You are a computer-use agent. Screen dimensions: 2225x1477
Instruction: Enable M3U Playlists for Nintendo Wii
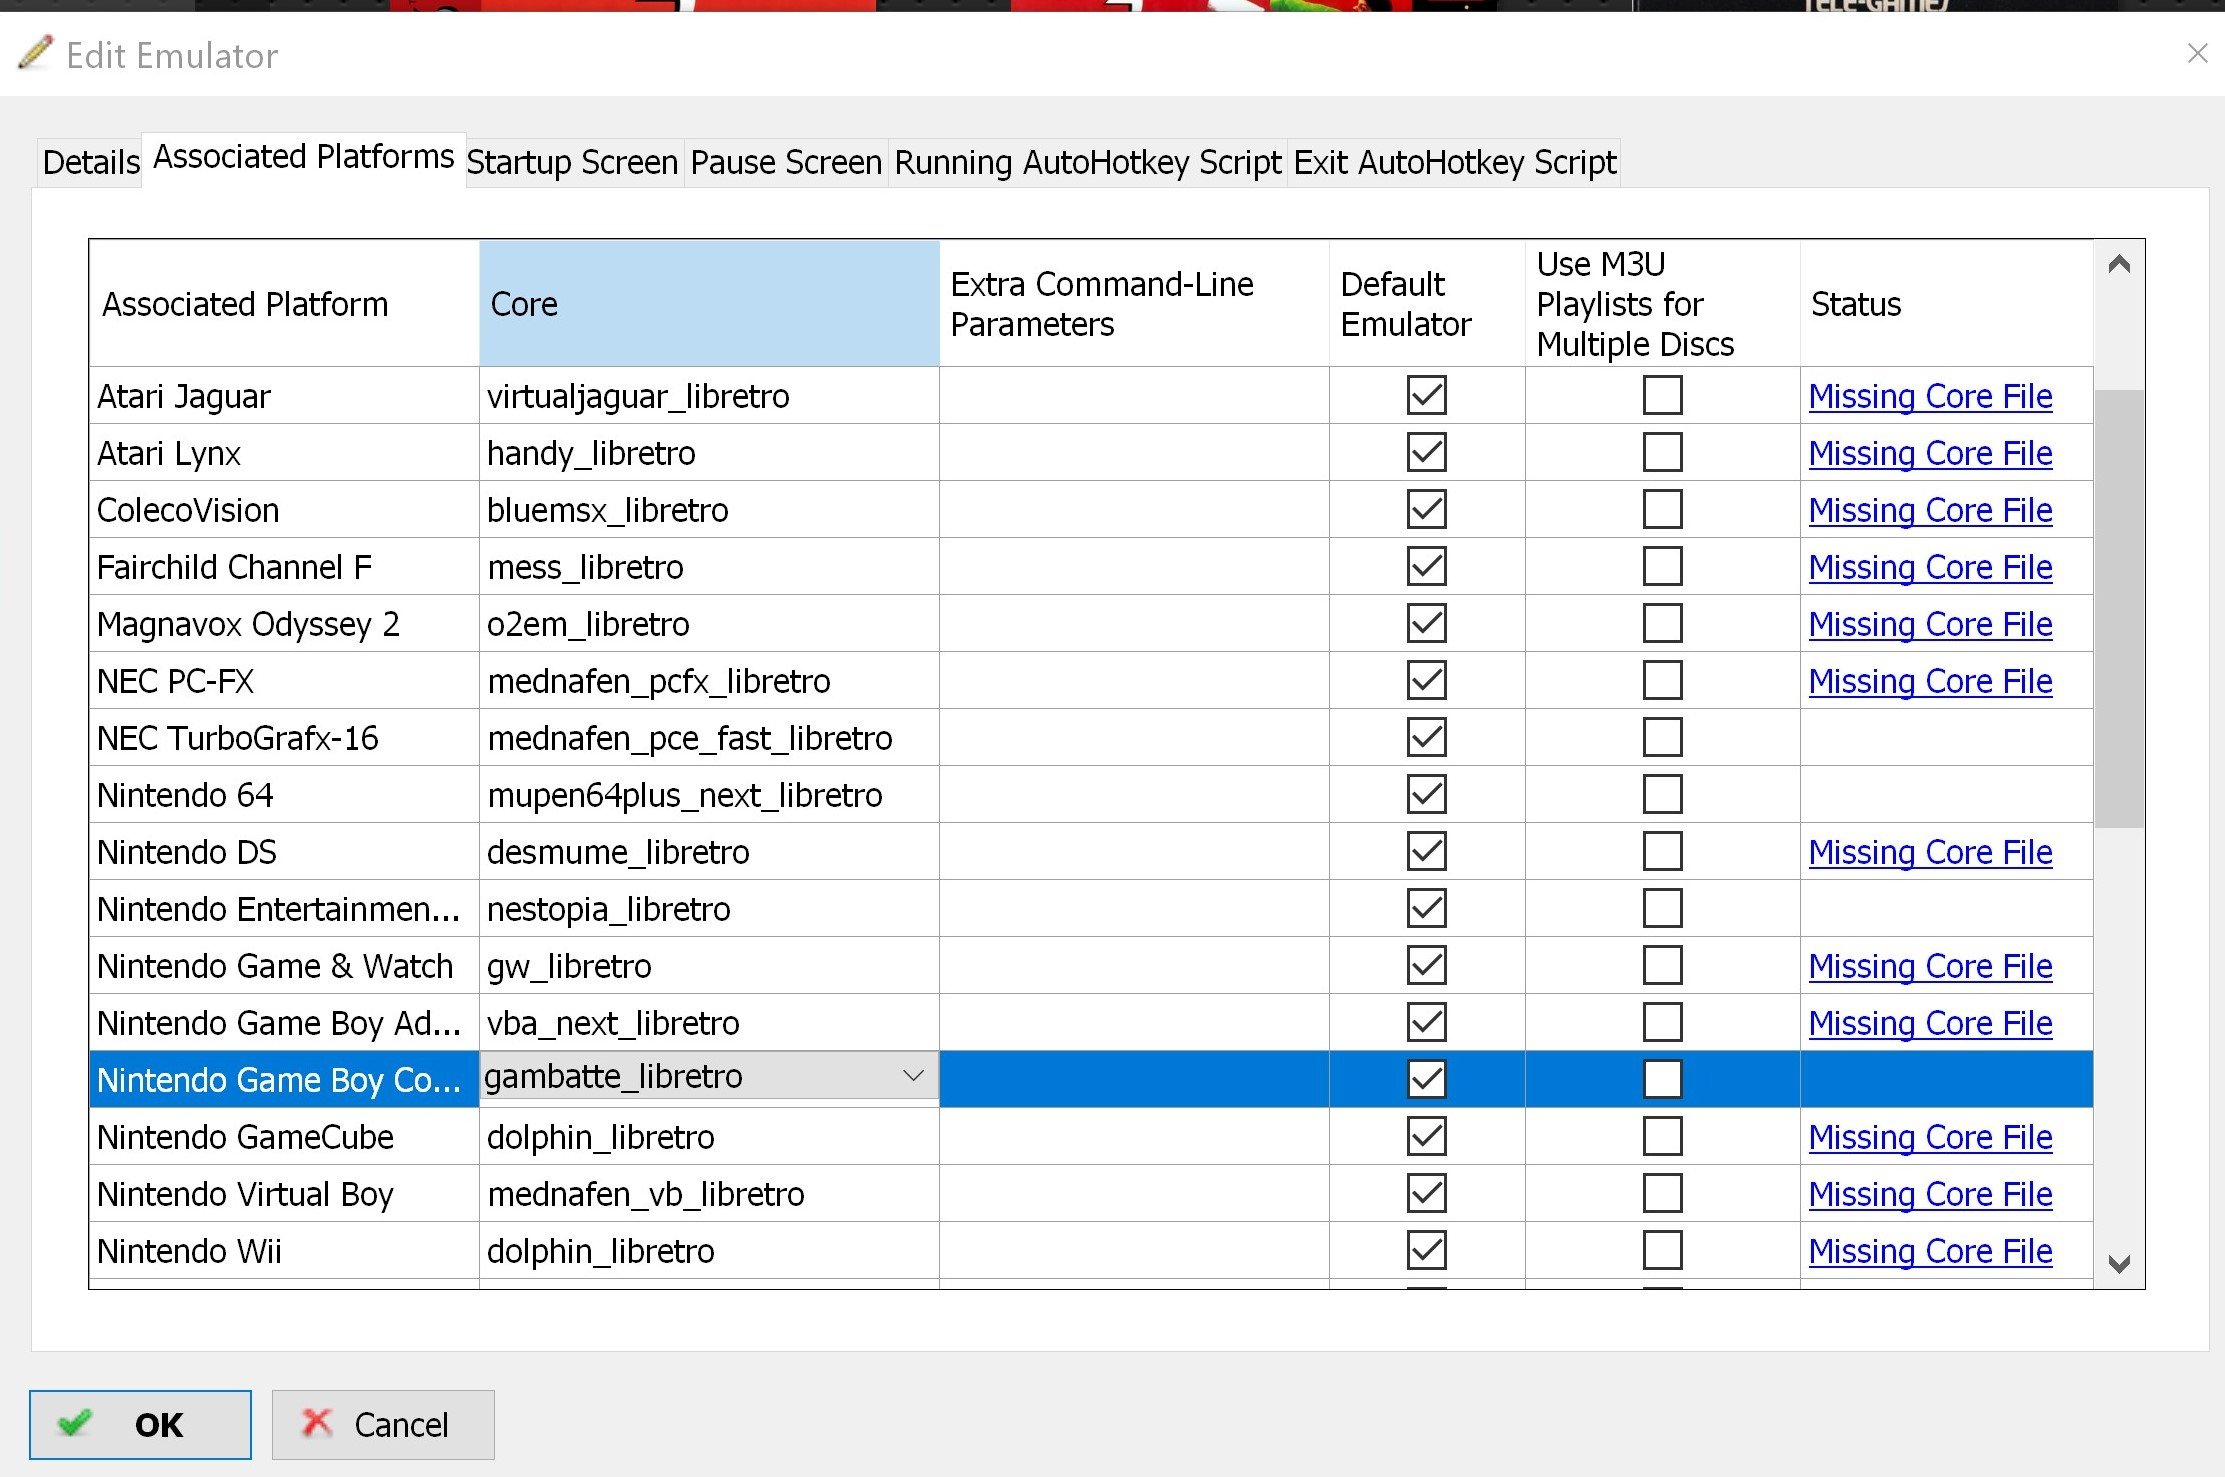click(x=1662, y=1250)
